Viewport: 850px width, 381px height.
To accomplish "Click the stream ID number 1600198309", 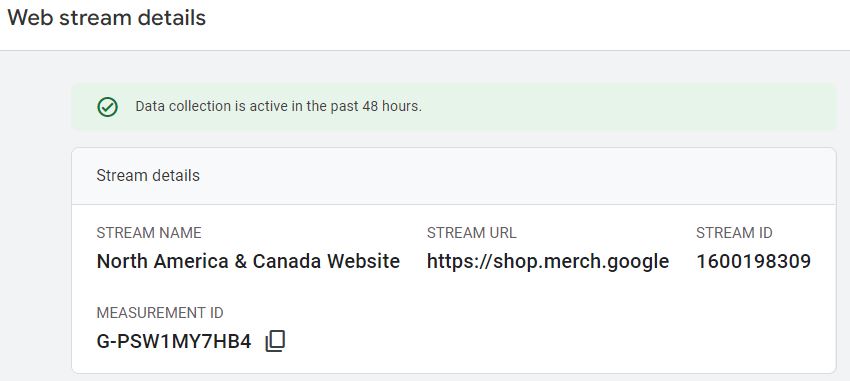I will pyautogui.click(x=754, y=262).
